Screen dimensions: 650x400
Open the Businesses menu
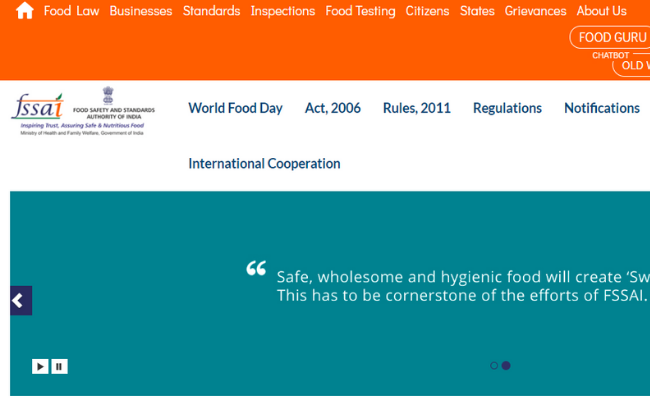(141, 11)
